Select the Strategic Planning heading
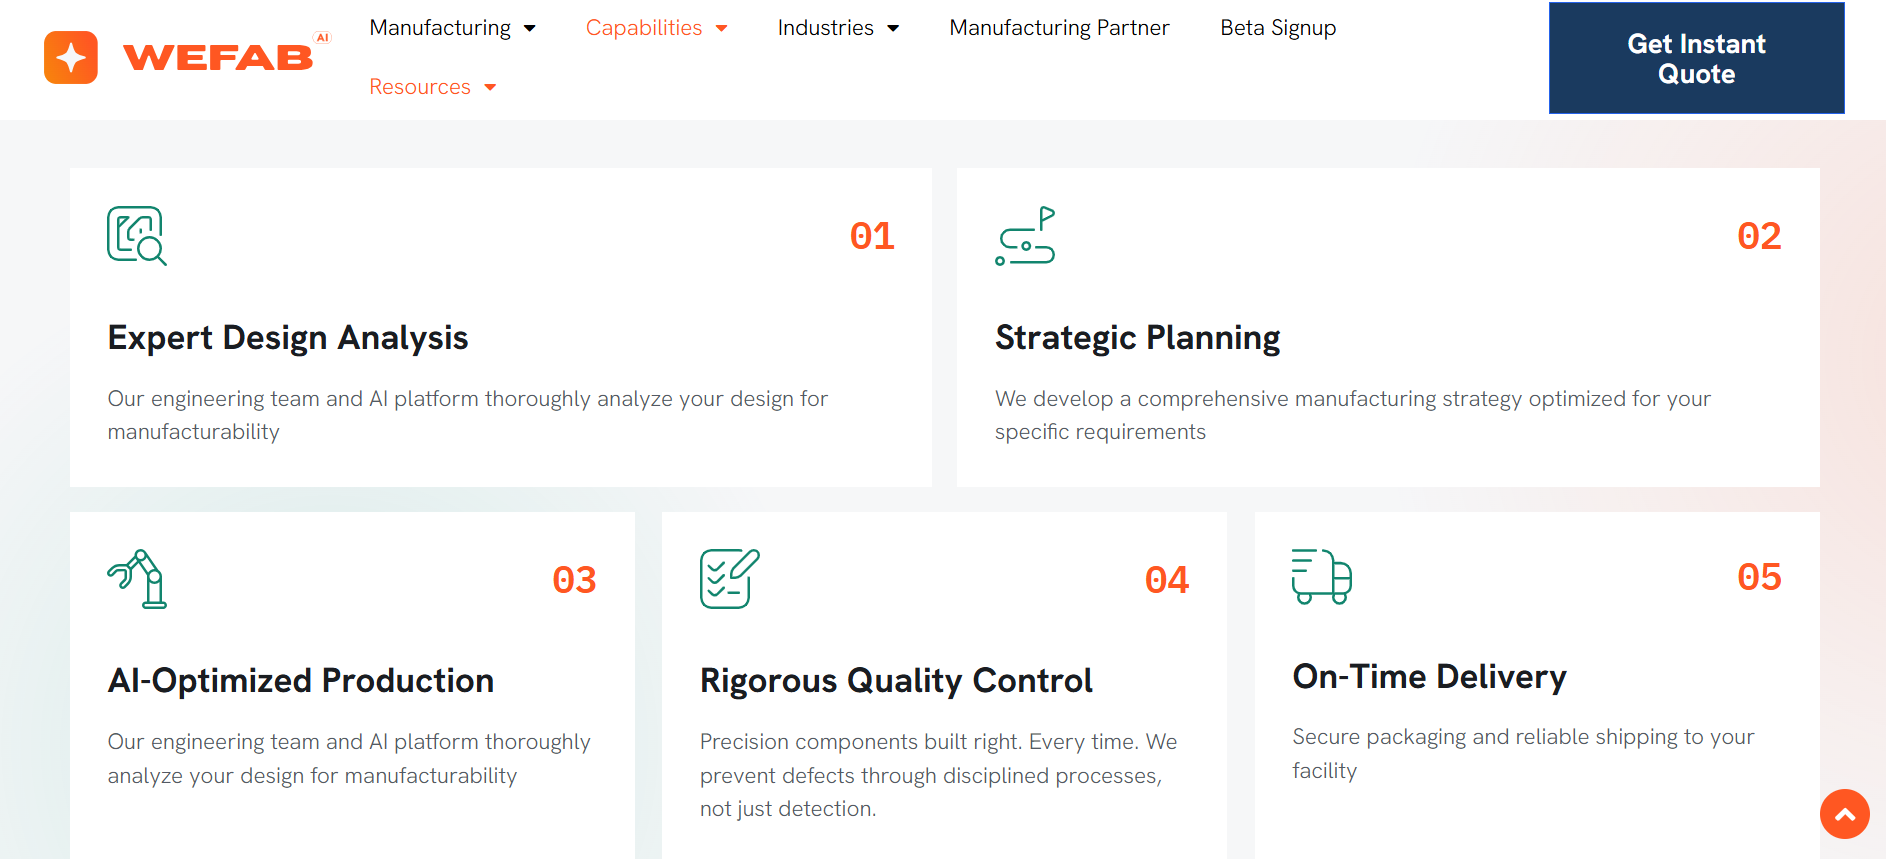 (1137, 338)
